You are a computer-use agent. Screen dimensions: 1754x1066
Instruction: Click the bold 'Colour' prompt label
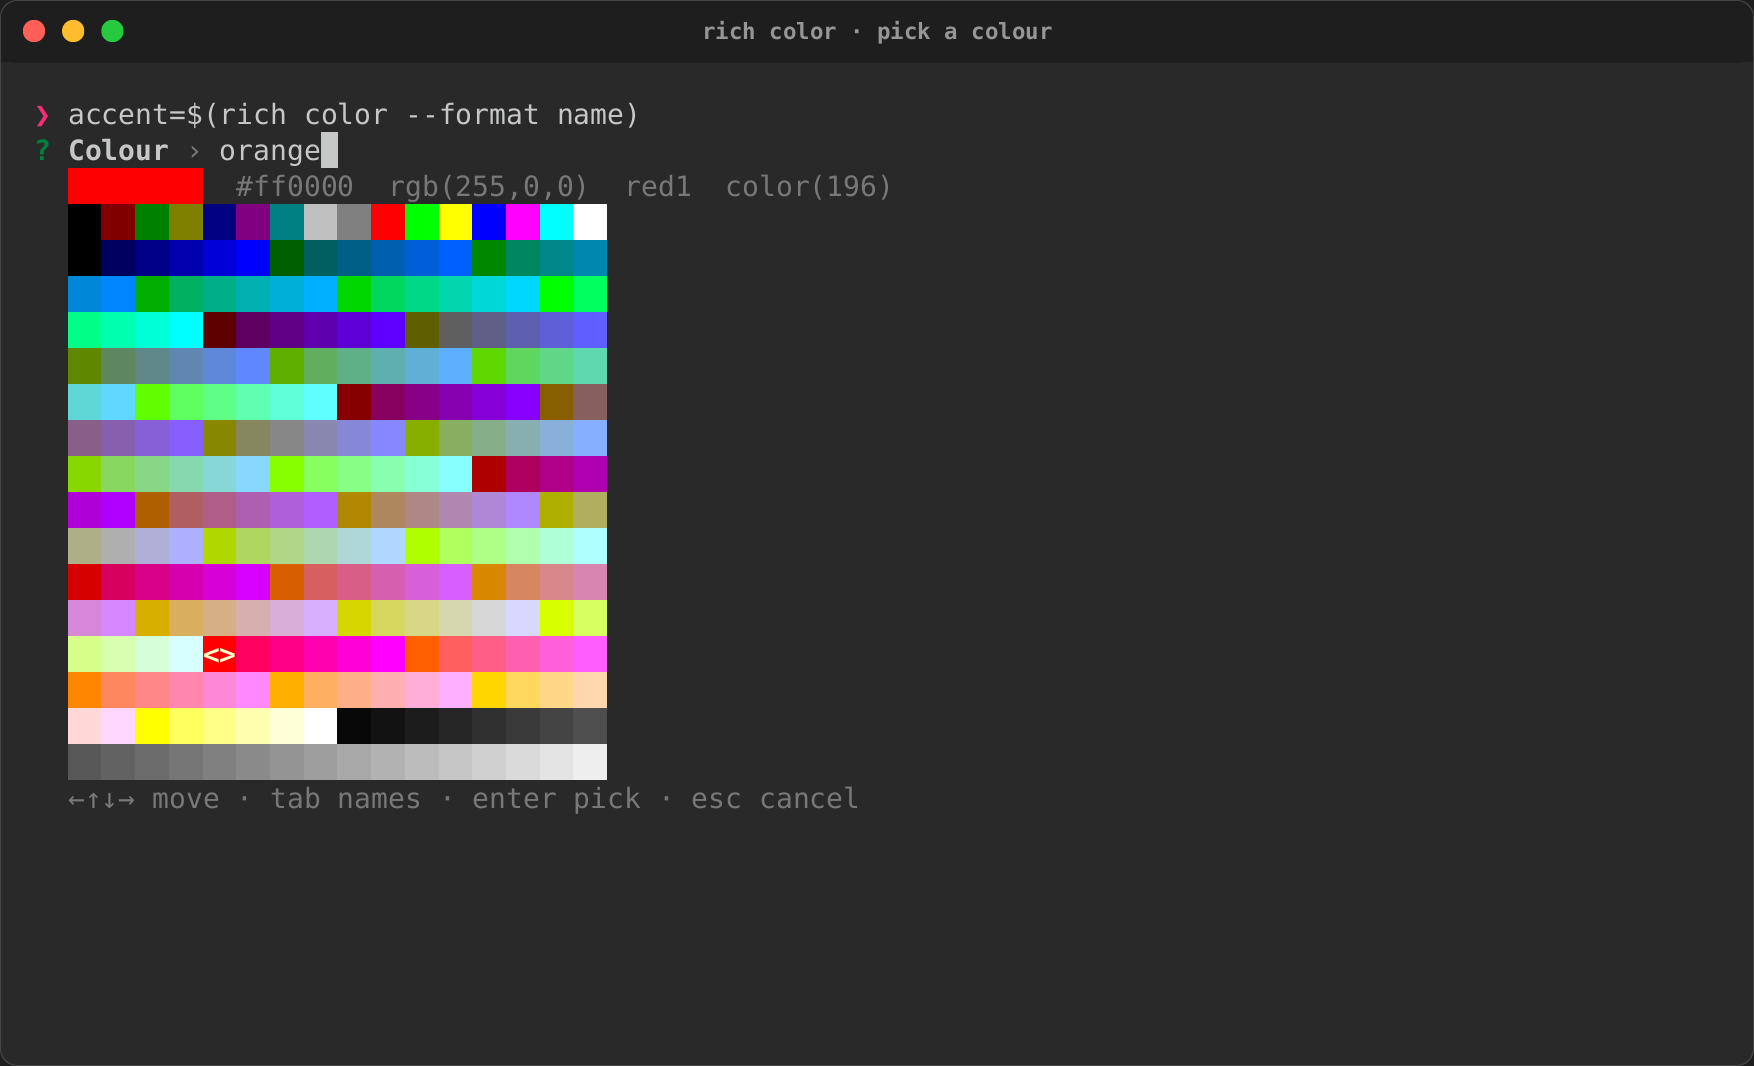[118, 151]
